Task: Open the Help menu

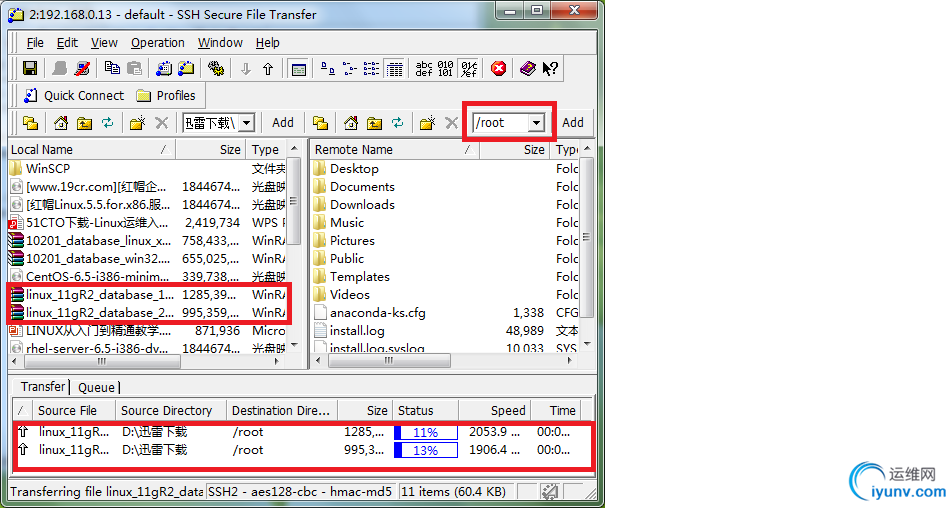Action: (267, 43)
